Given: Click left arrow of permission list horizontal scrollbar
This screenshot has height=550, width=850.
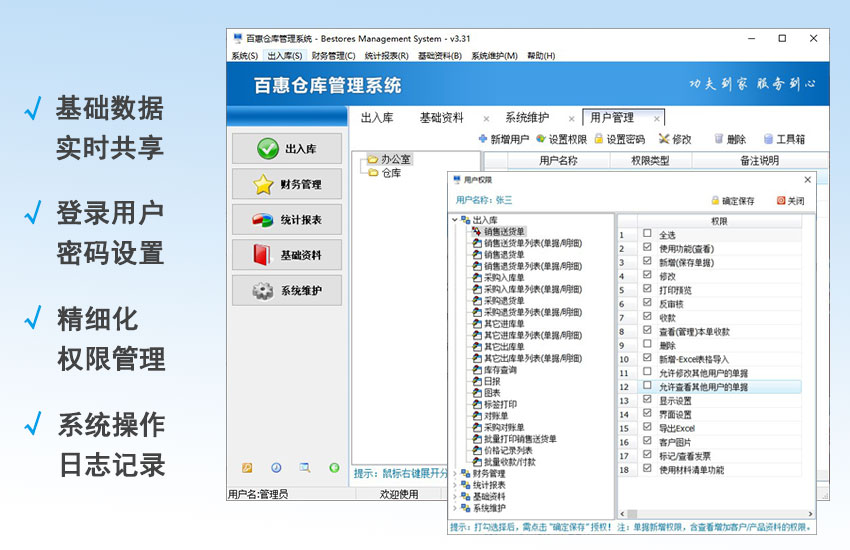Looking at the screenshot, I should (622, 514).
